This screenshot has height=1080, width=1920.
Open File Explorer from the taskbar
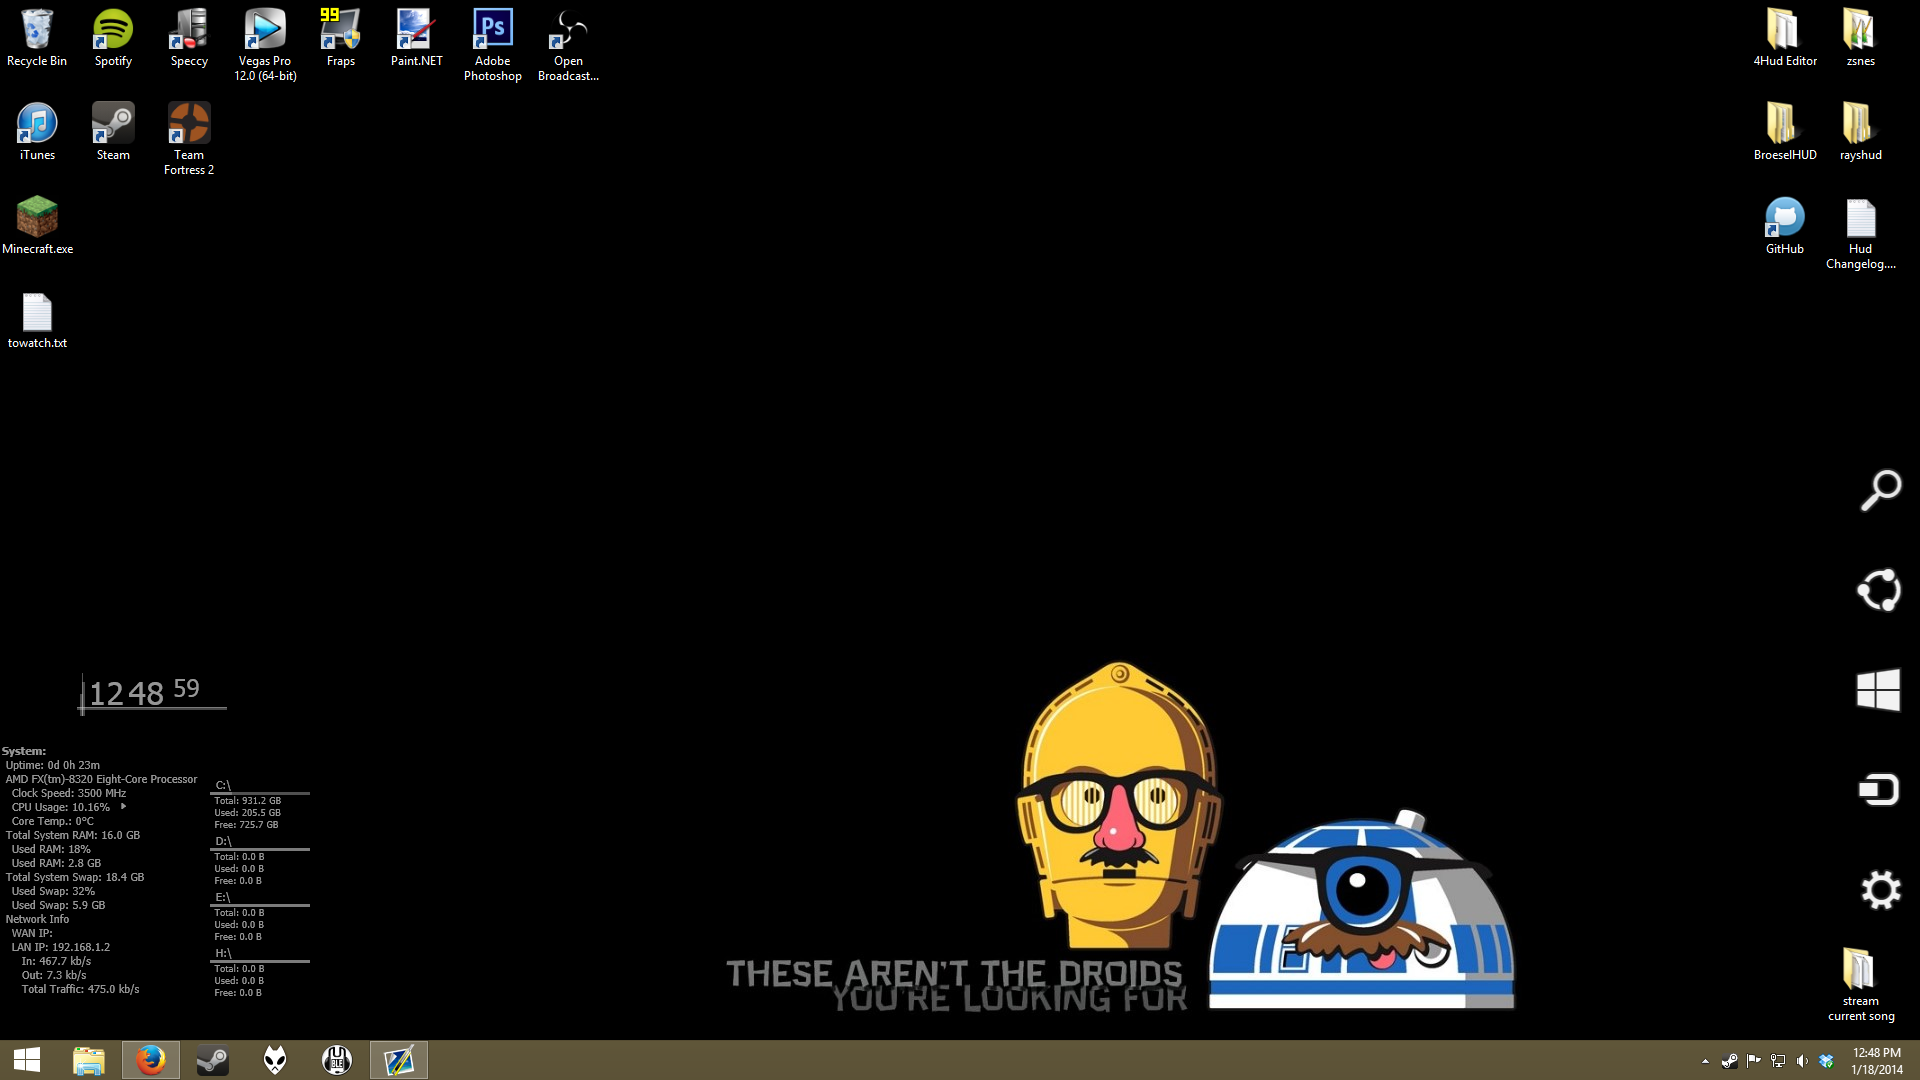tap(89, 1060)
